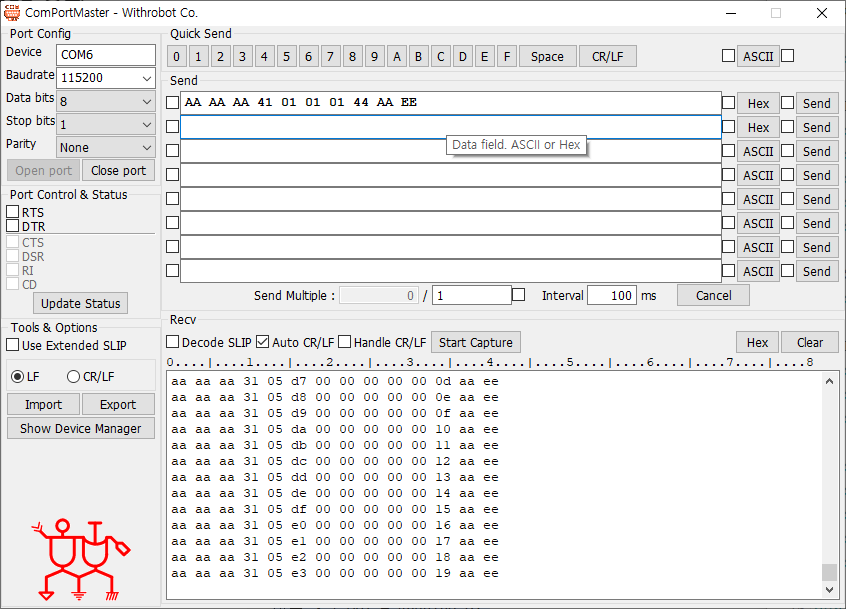Click the send field containing AA AA AA 41
This screenshot has height=609, width=846.
tap(451, 102)
